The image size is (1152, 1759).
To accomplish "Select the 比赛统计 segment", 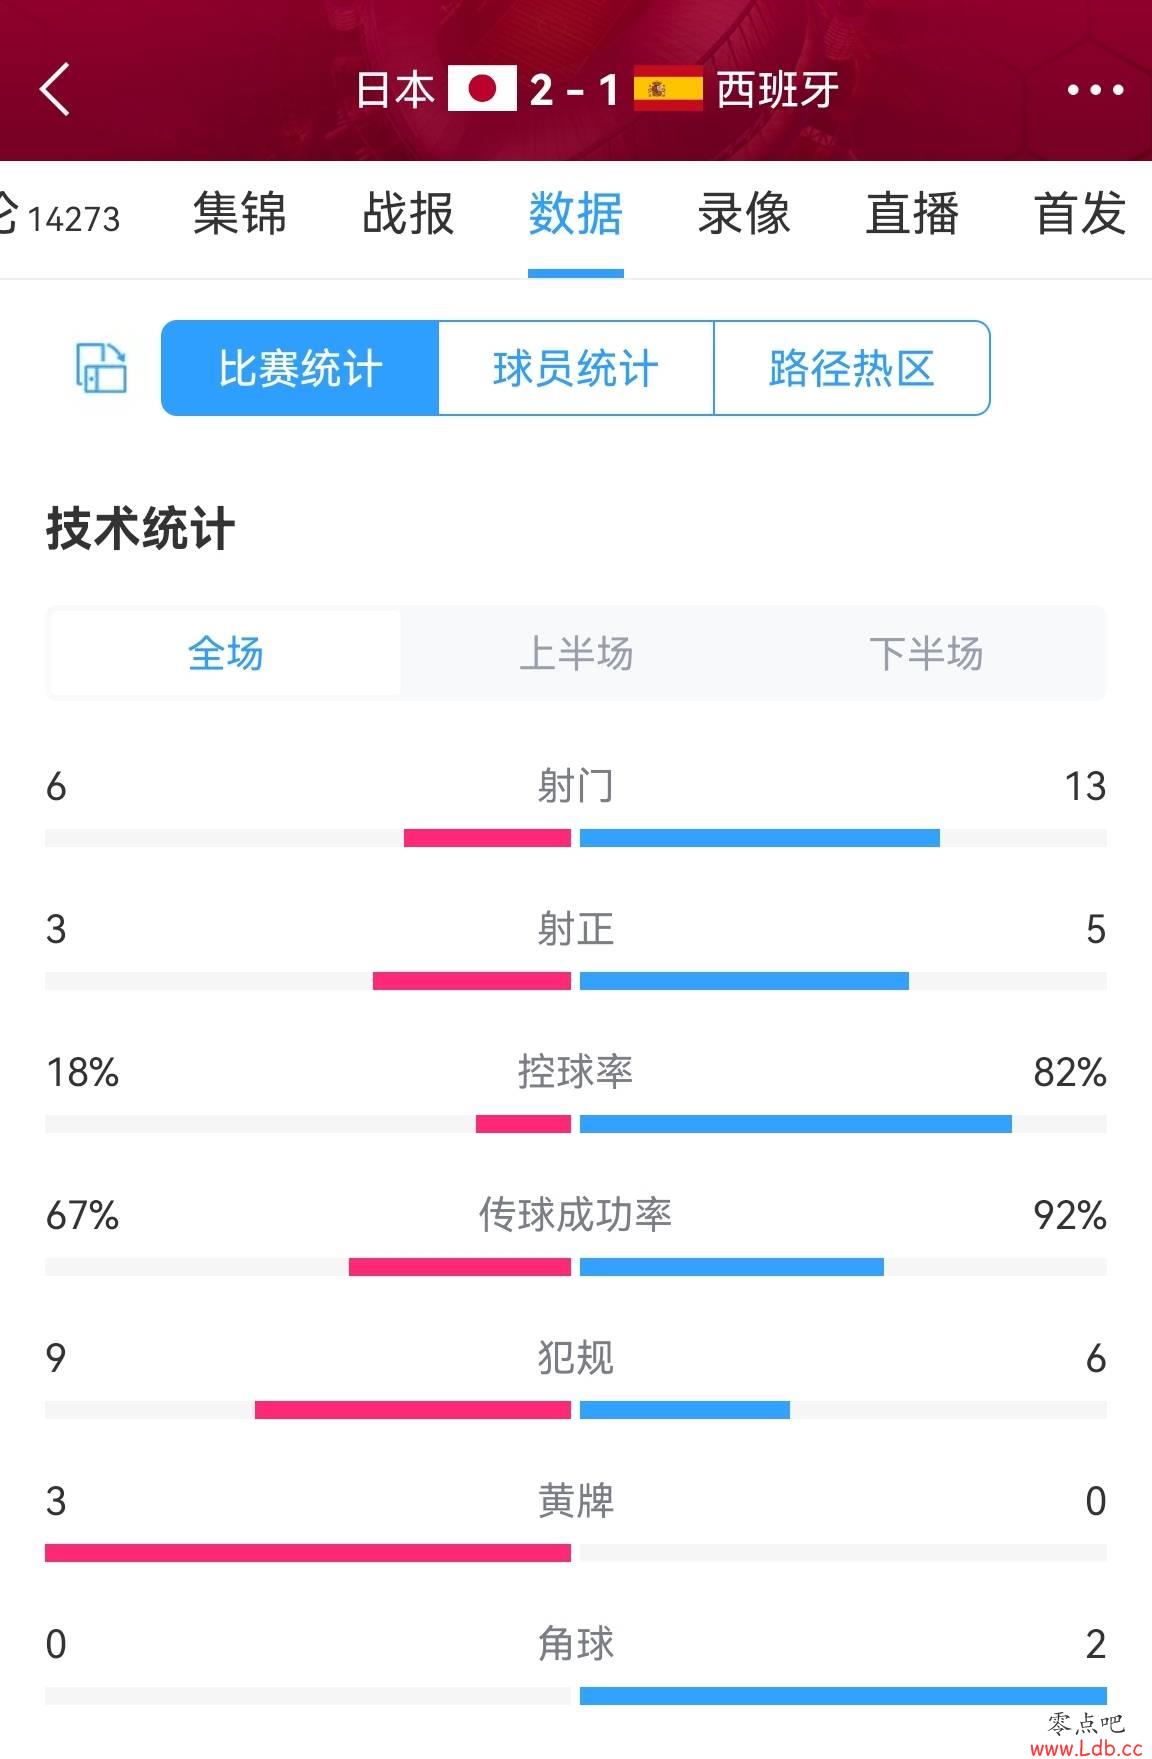I will [x=300, y=368].
